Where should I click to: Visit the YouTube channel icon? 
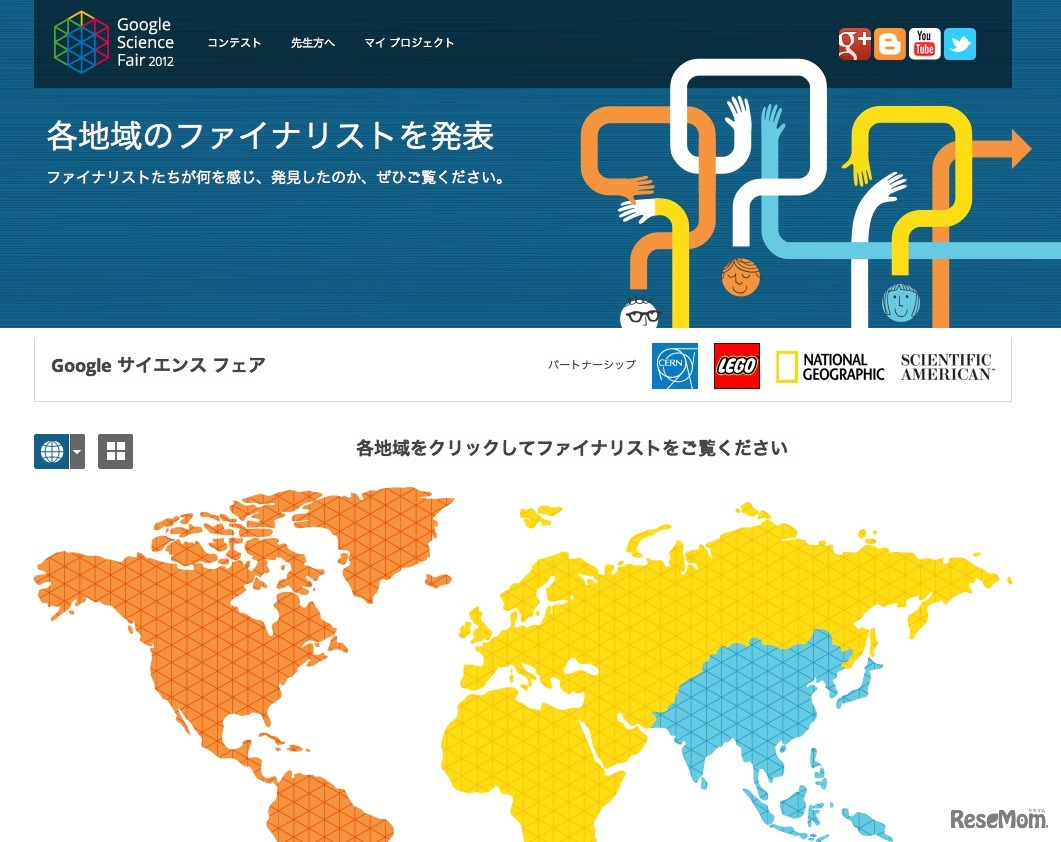[x=923, y=44]
